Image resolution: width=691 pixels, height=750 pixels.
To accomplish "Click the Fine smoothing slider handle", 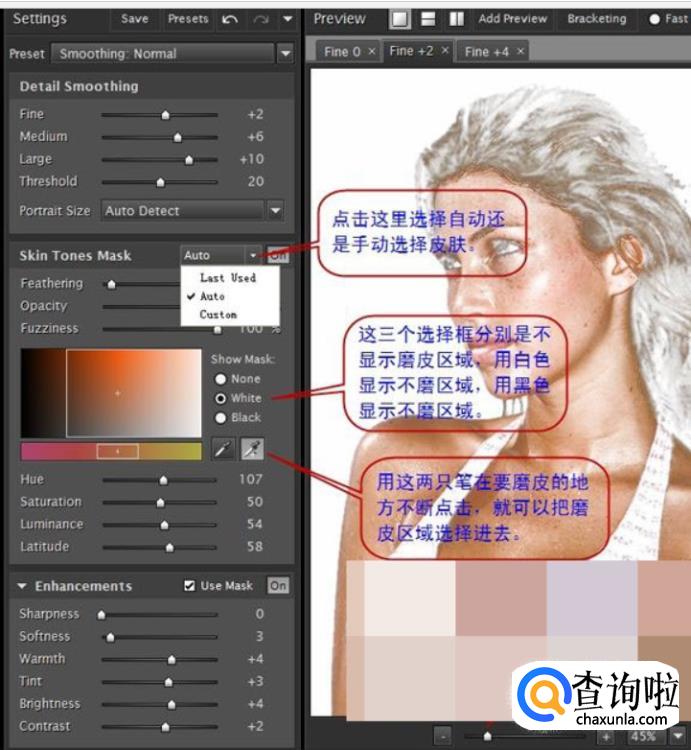I will point(165,115).
